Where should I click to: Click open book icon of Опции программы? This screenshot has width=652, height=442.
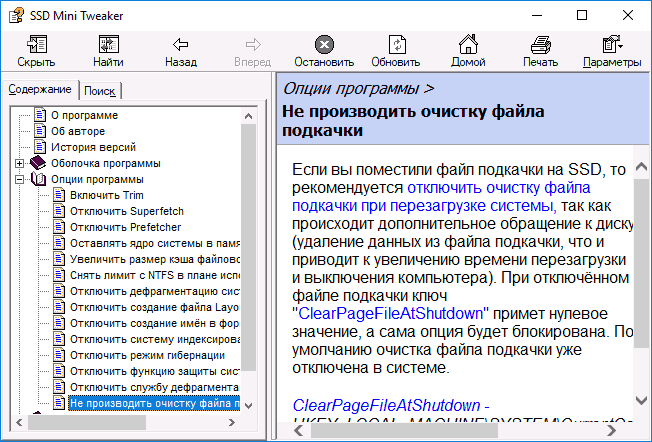pos(39,179)
